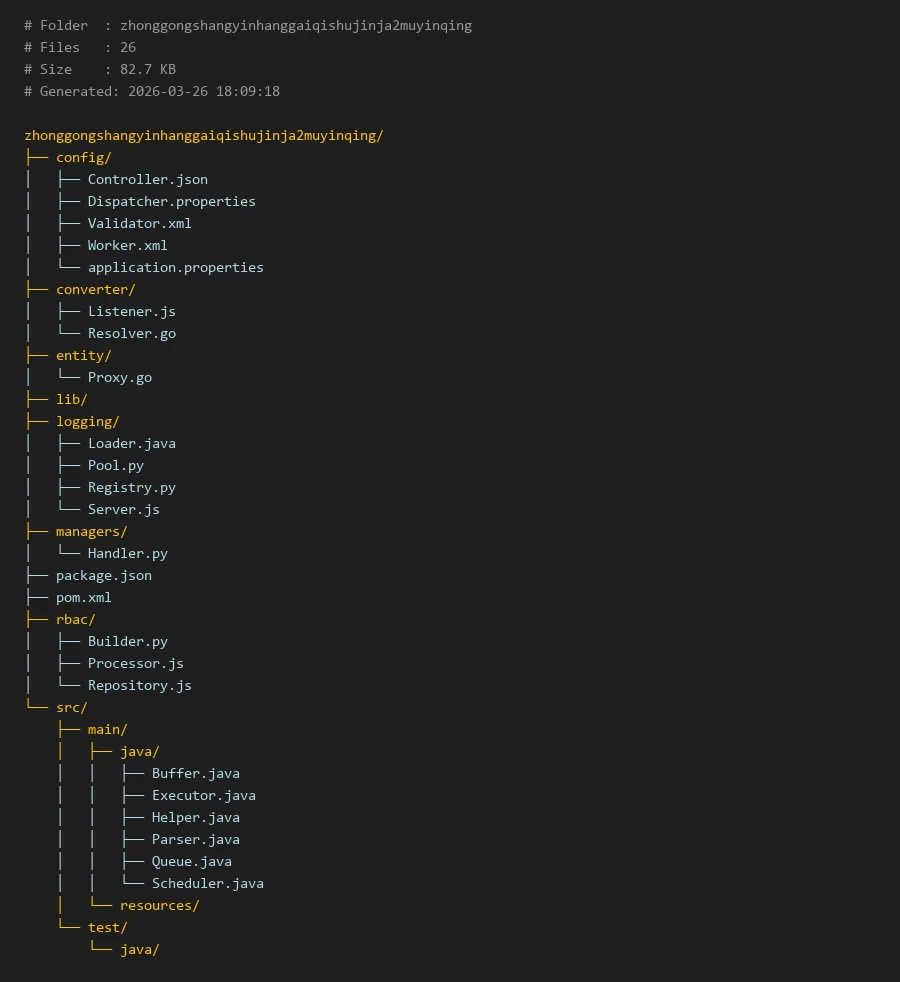
Task: Select Loader.java under logging
Action: pyautogui.click(x=131, y=443)
